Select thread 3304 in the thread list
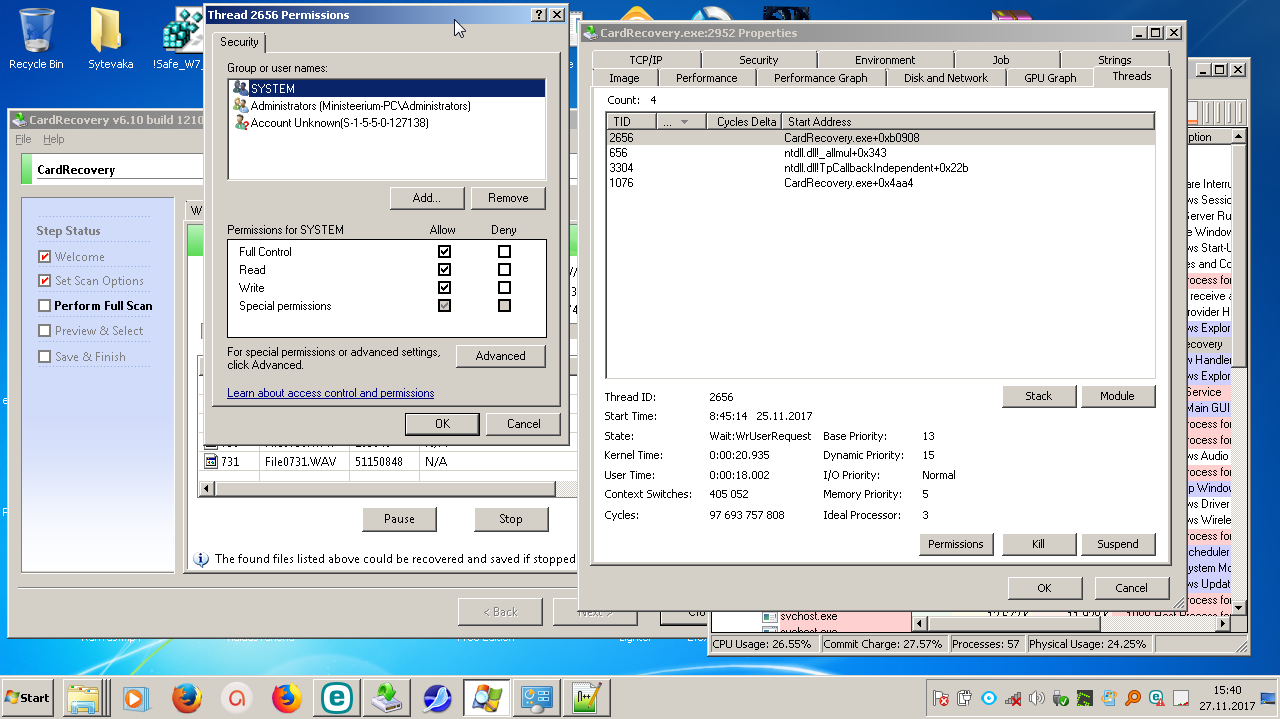The width and height of the screenshot is (1280, 719). 620,168
